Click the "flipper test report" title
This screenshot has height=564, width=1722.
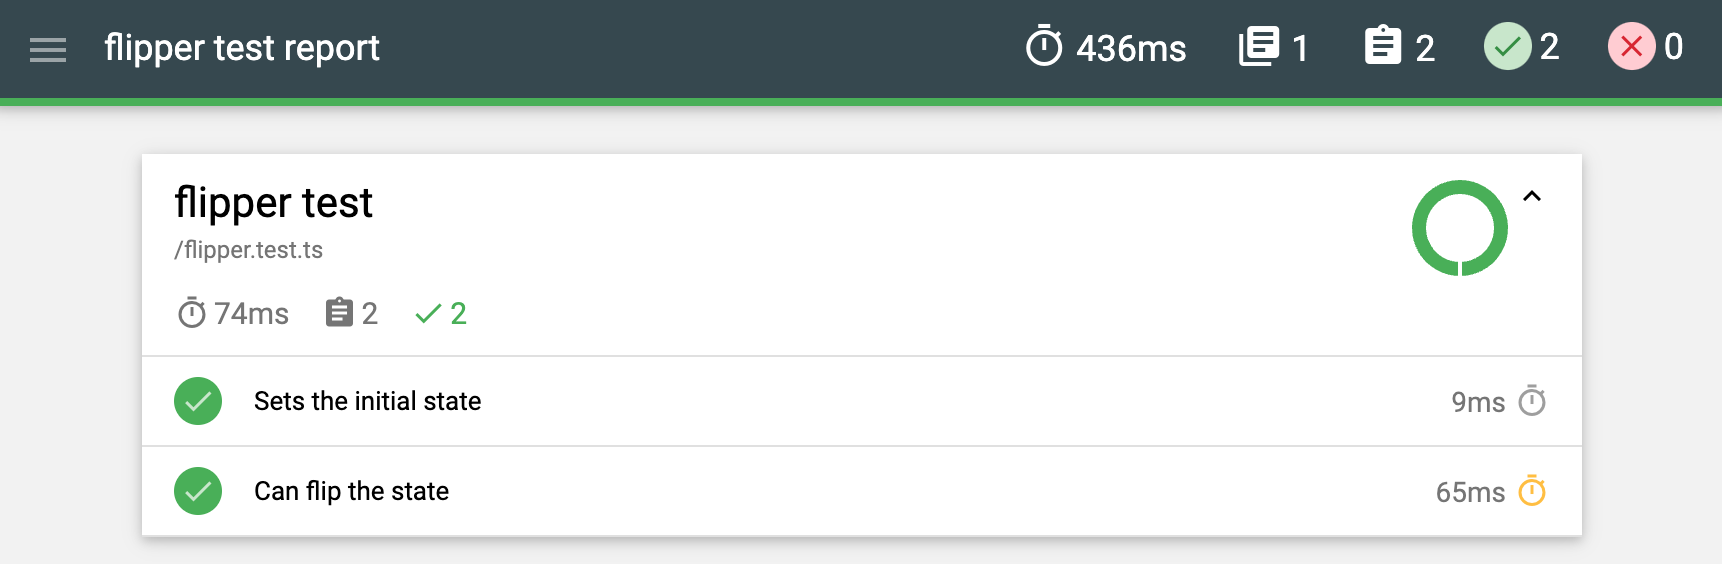tap(242, 48)
